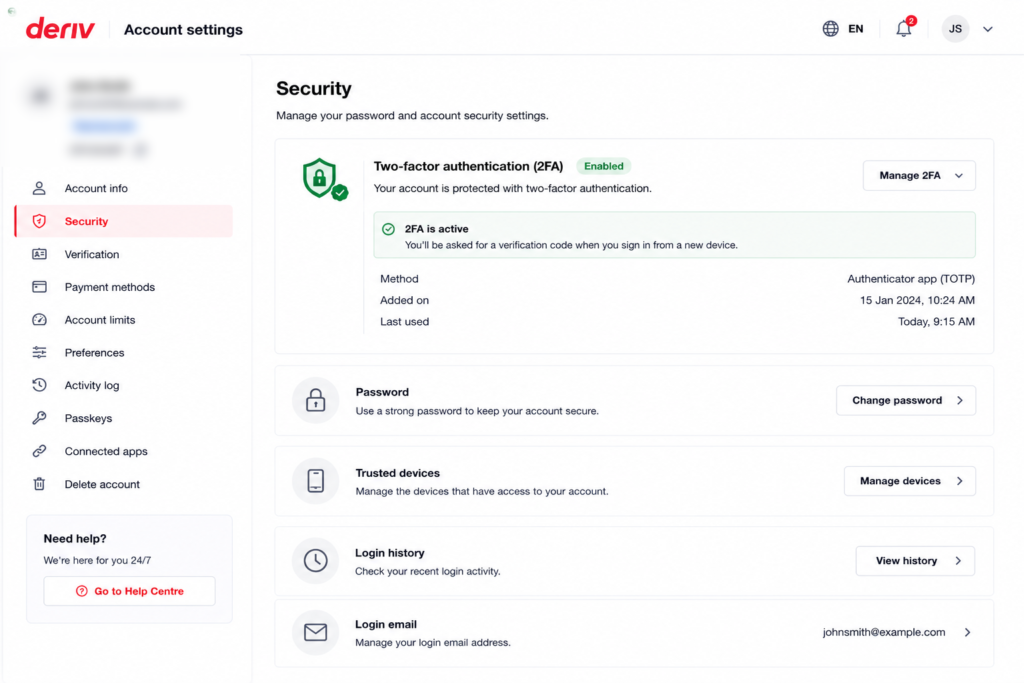Click the Account limits gauge icon
The height and width of the screenshot is (683, 1024).
pyautogui.click(x=39, y=319)
